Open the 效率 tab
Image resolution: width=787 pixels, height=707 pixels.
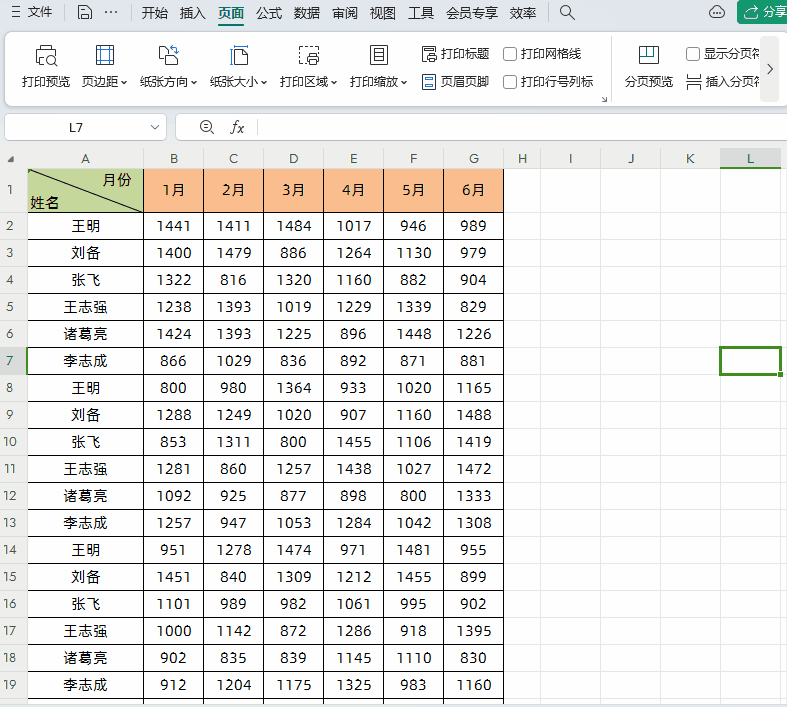pos(522,13)
